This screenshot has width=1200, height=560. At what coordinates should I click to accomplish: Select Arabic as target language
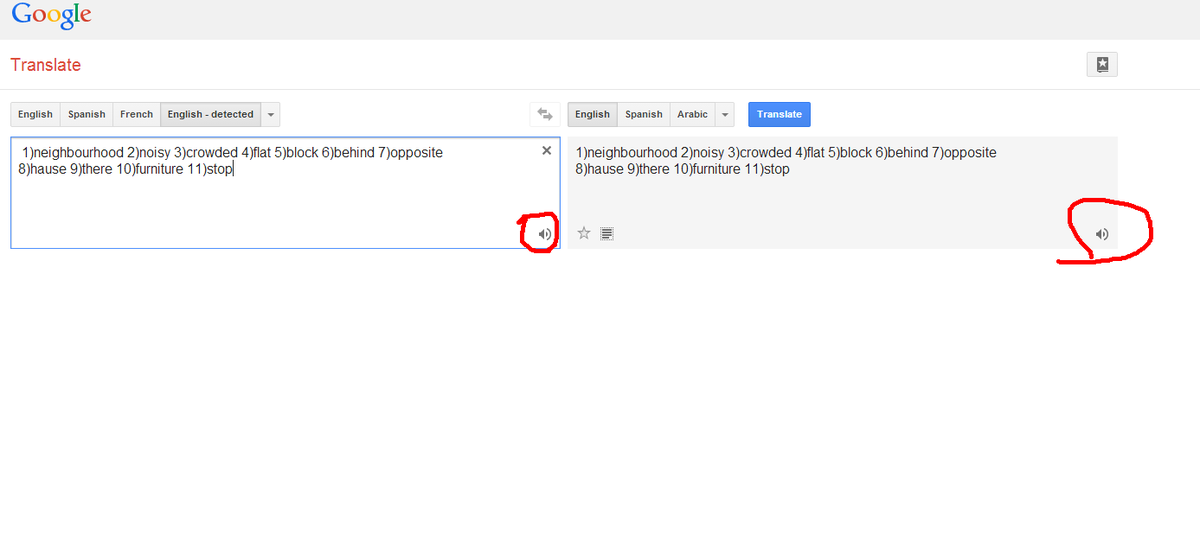pyautogui.click(x=692, y=114)
